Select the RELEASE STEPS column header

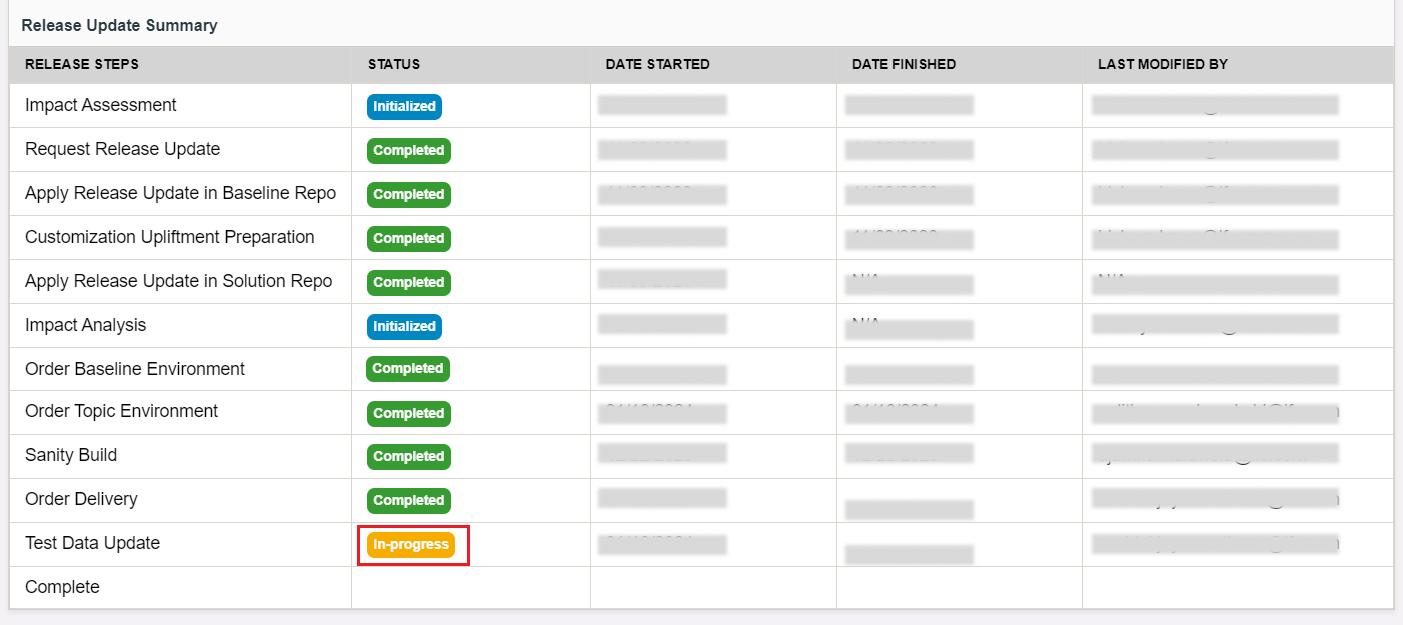pos(81,64)
